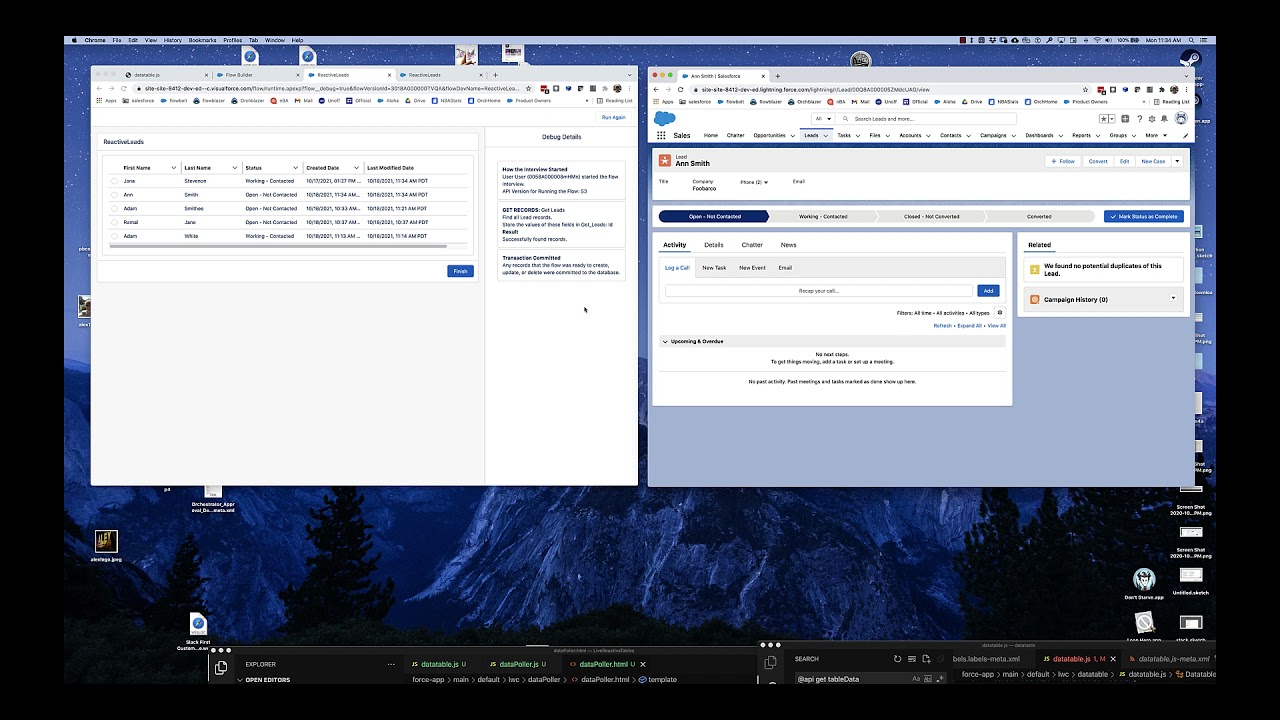Open the Created Date column menu

tap(356, 168)
